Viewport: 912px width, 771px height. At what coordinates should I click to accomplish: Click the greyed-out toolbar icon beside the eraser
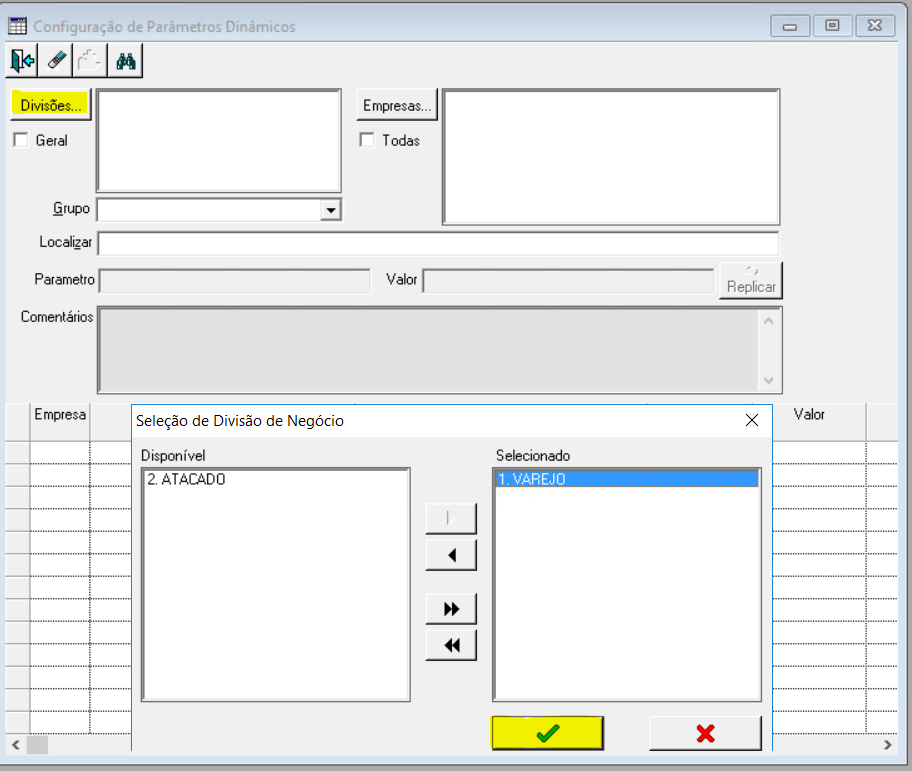click(90, 60)
